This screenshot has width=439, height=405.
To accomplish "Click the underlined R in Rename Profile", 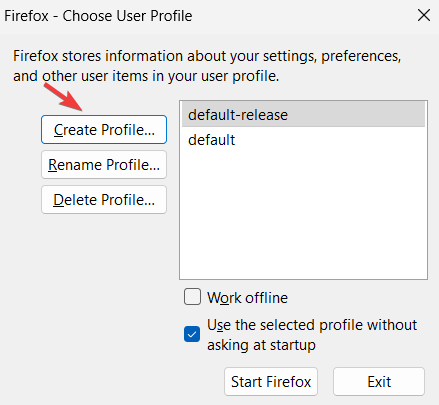I will coord(53,165).
